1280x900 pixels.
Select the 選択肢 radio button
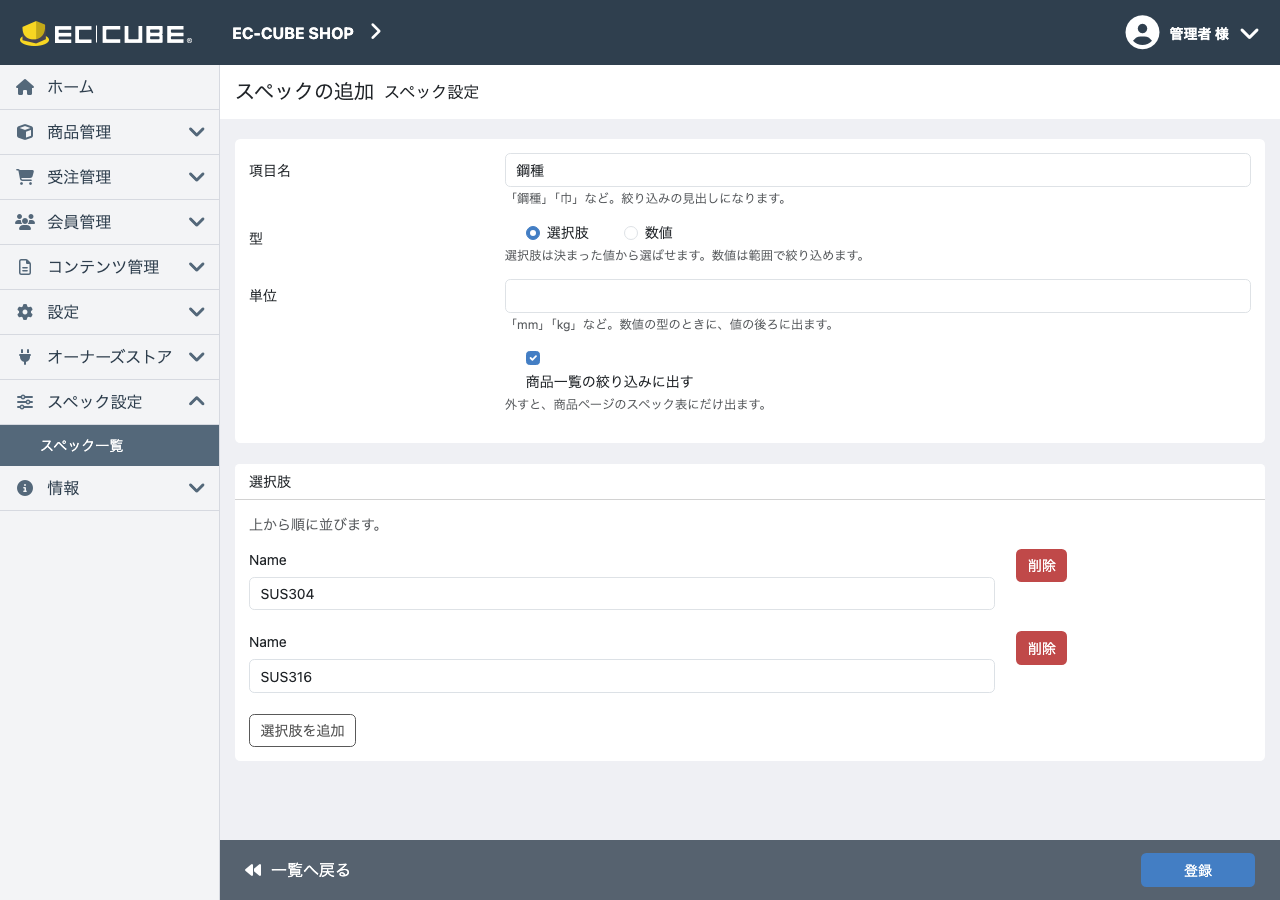point(533,233)
